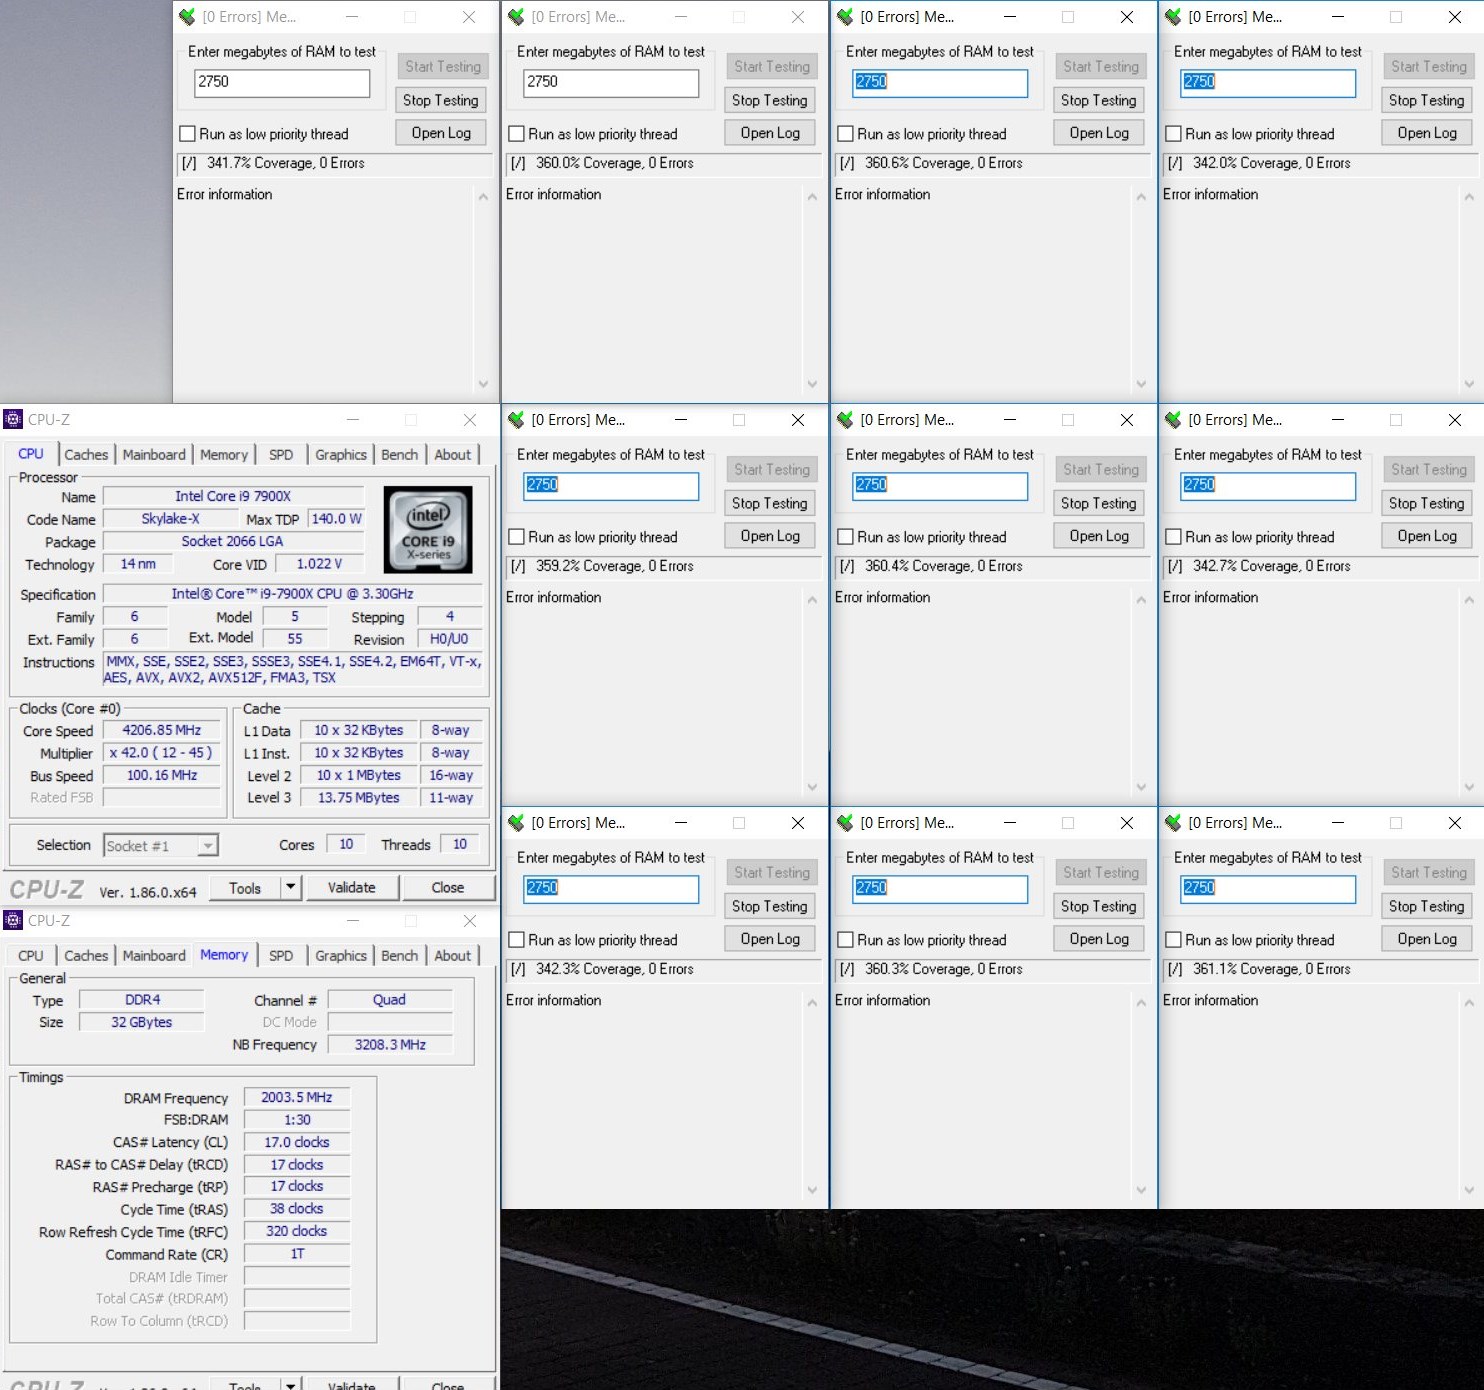Open the Socket #1 selection dropdown
1484x1390 pixels.
(207, 845)
